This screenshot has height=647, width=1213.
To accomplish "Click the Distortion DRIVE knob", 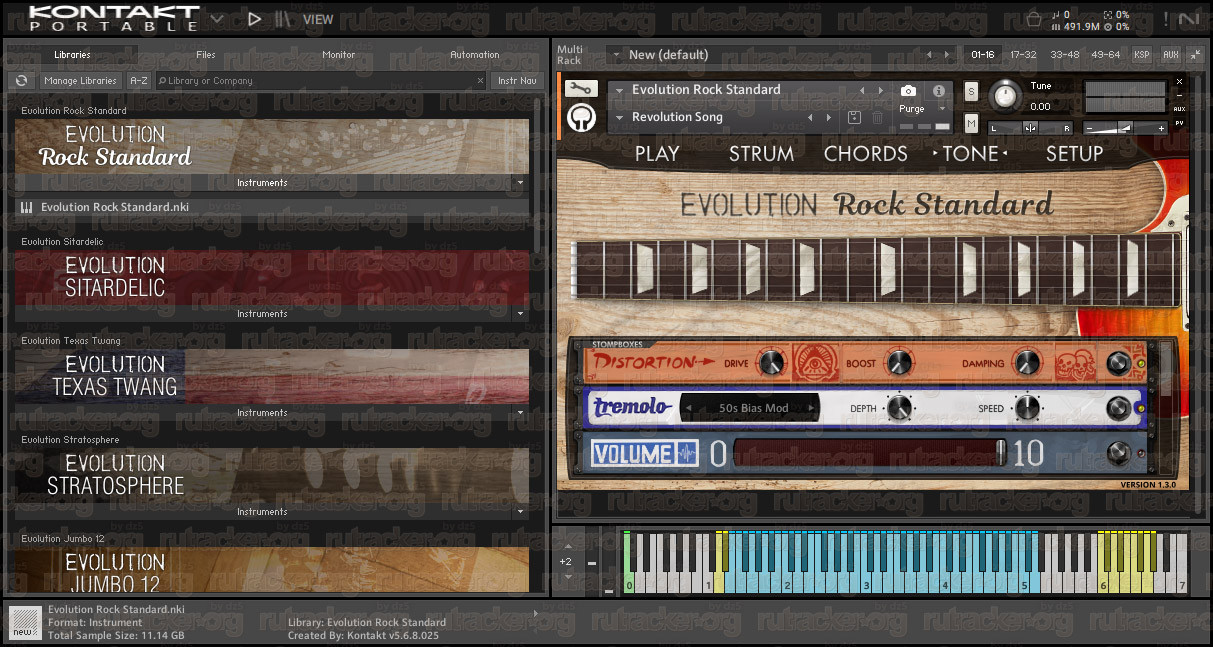I will click(770, 362).
